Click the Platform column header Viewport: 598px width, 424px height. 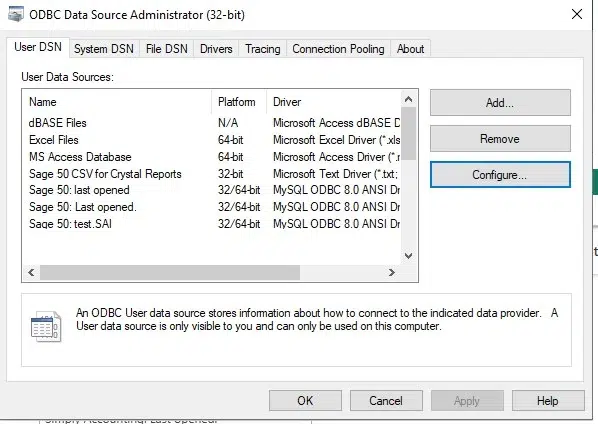[x=239, y=102]
